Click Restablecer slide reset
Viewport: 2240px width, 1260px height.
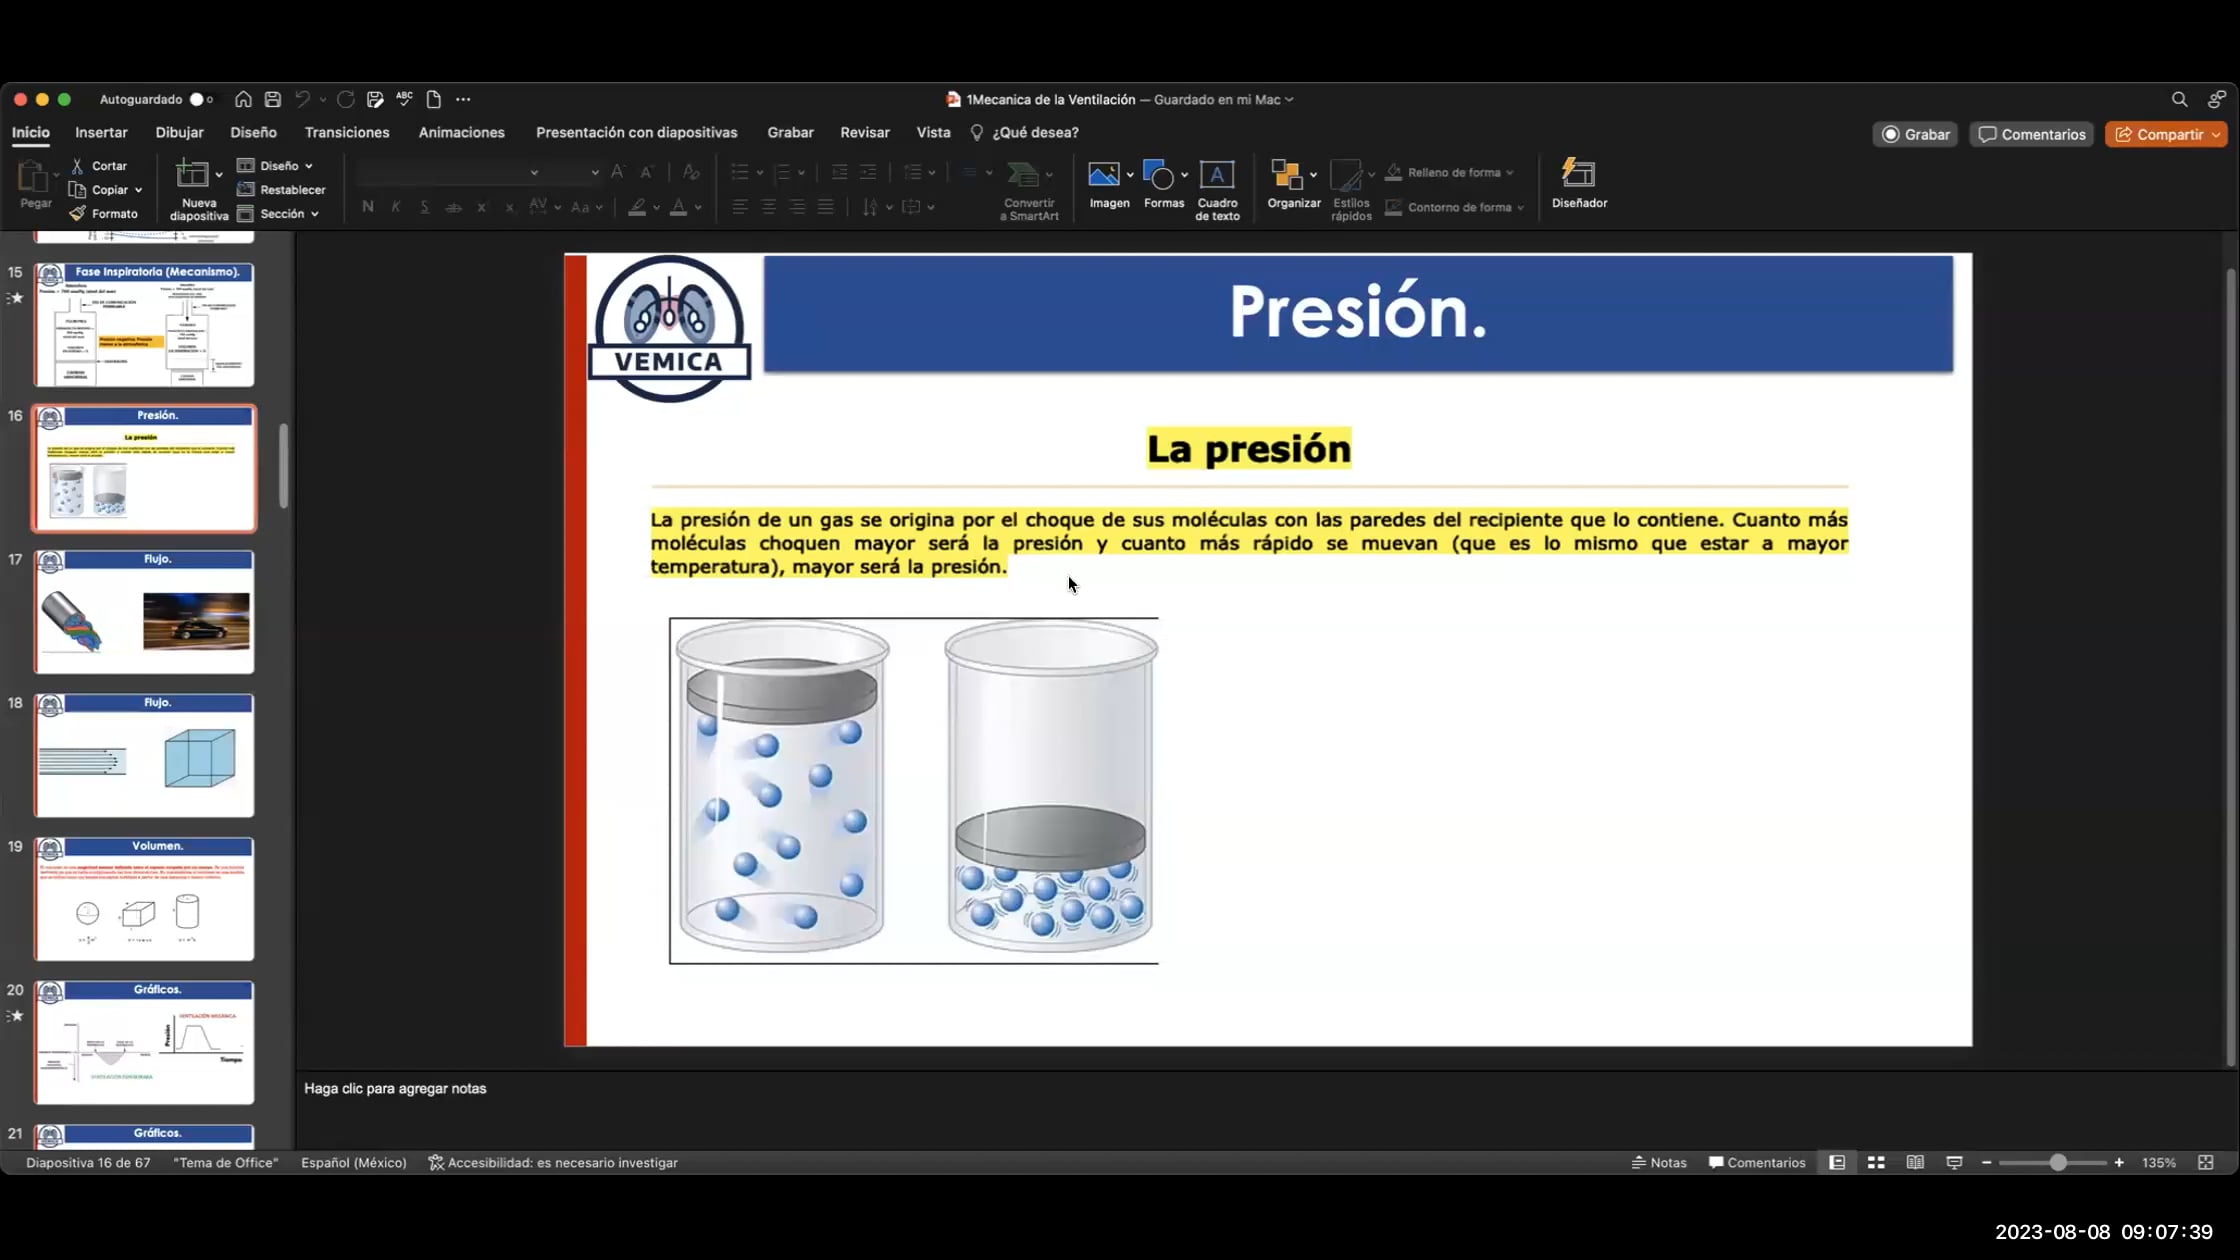click(x=281, y=189)
